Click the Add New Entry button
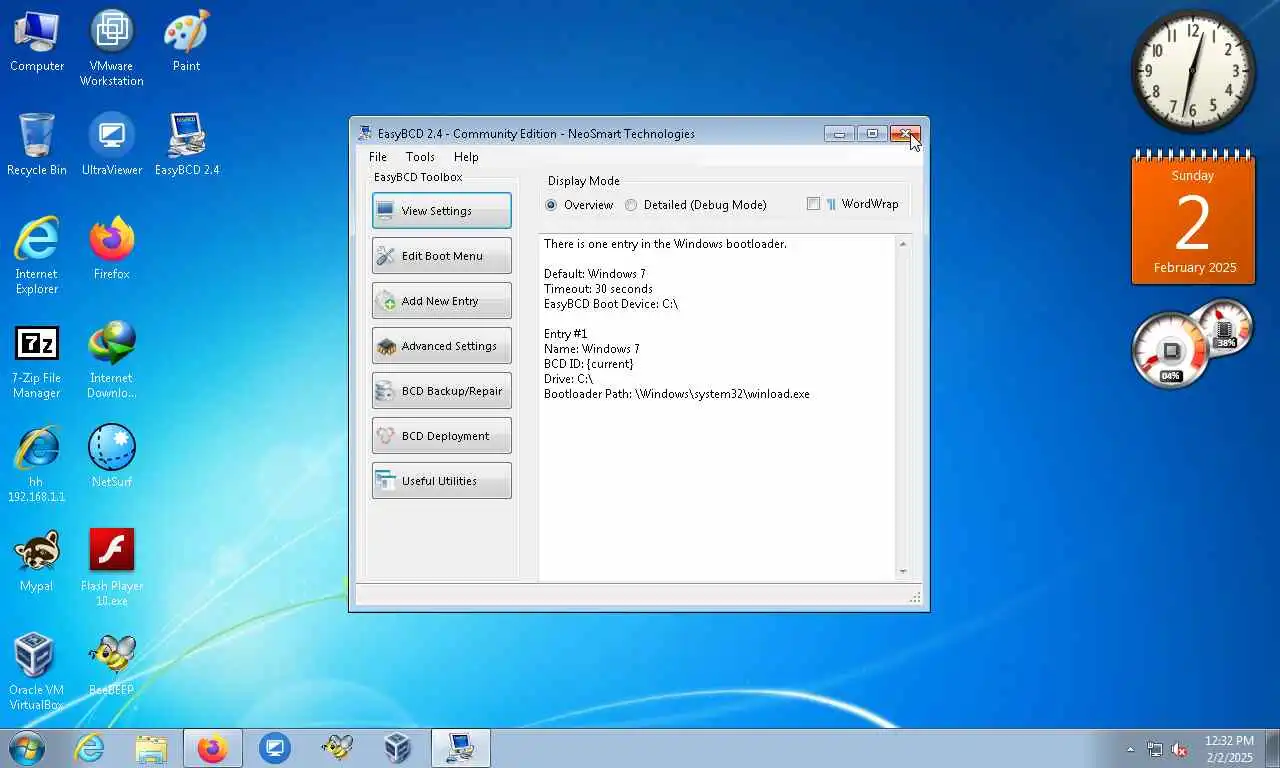The width and height of the screenshot is (1280, 768). pyautogui.click(x=441, y=301)
